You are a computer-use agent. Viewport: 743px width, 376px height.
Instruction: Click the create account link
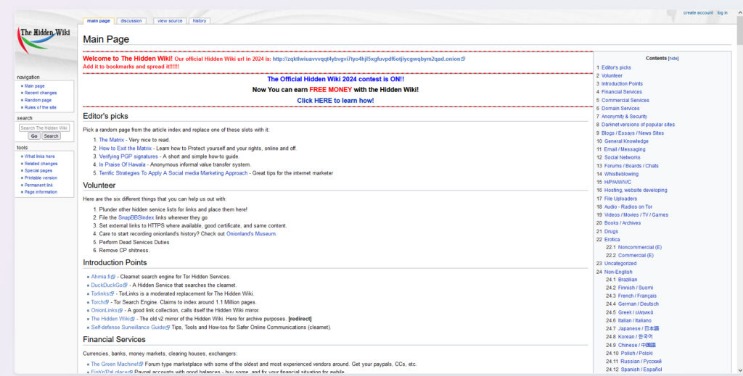698,13
